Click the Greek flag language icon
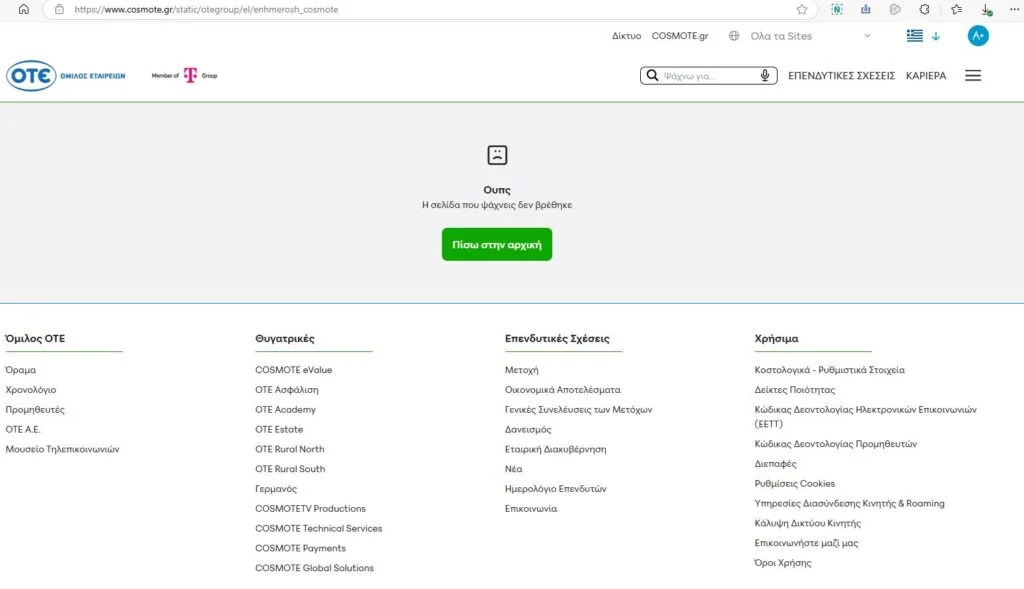This screenshot has height=589, width=1024. (914, 36)
